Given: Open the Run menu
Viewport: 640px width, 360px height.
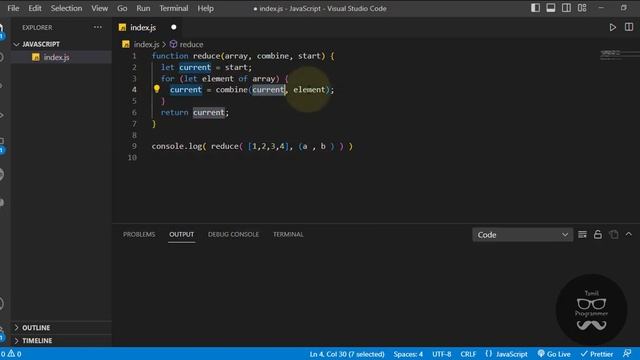Looking at the screenshot, I should [143, 8].
